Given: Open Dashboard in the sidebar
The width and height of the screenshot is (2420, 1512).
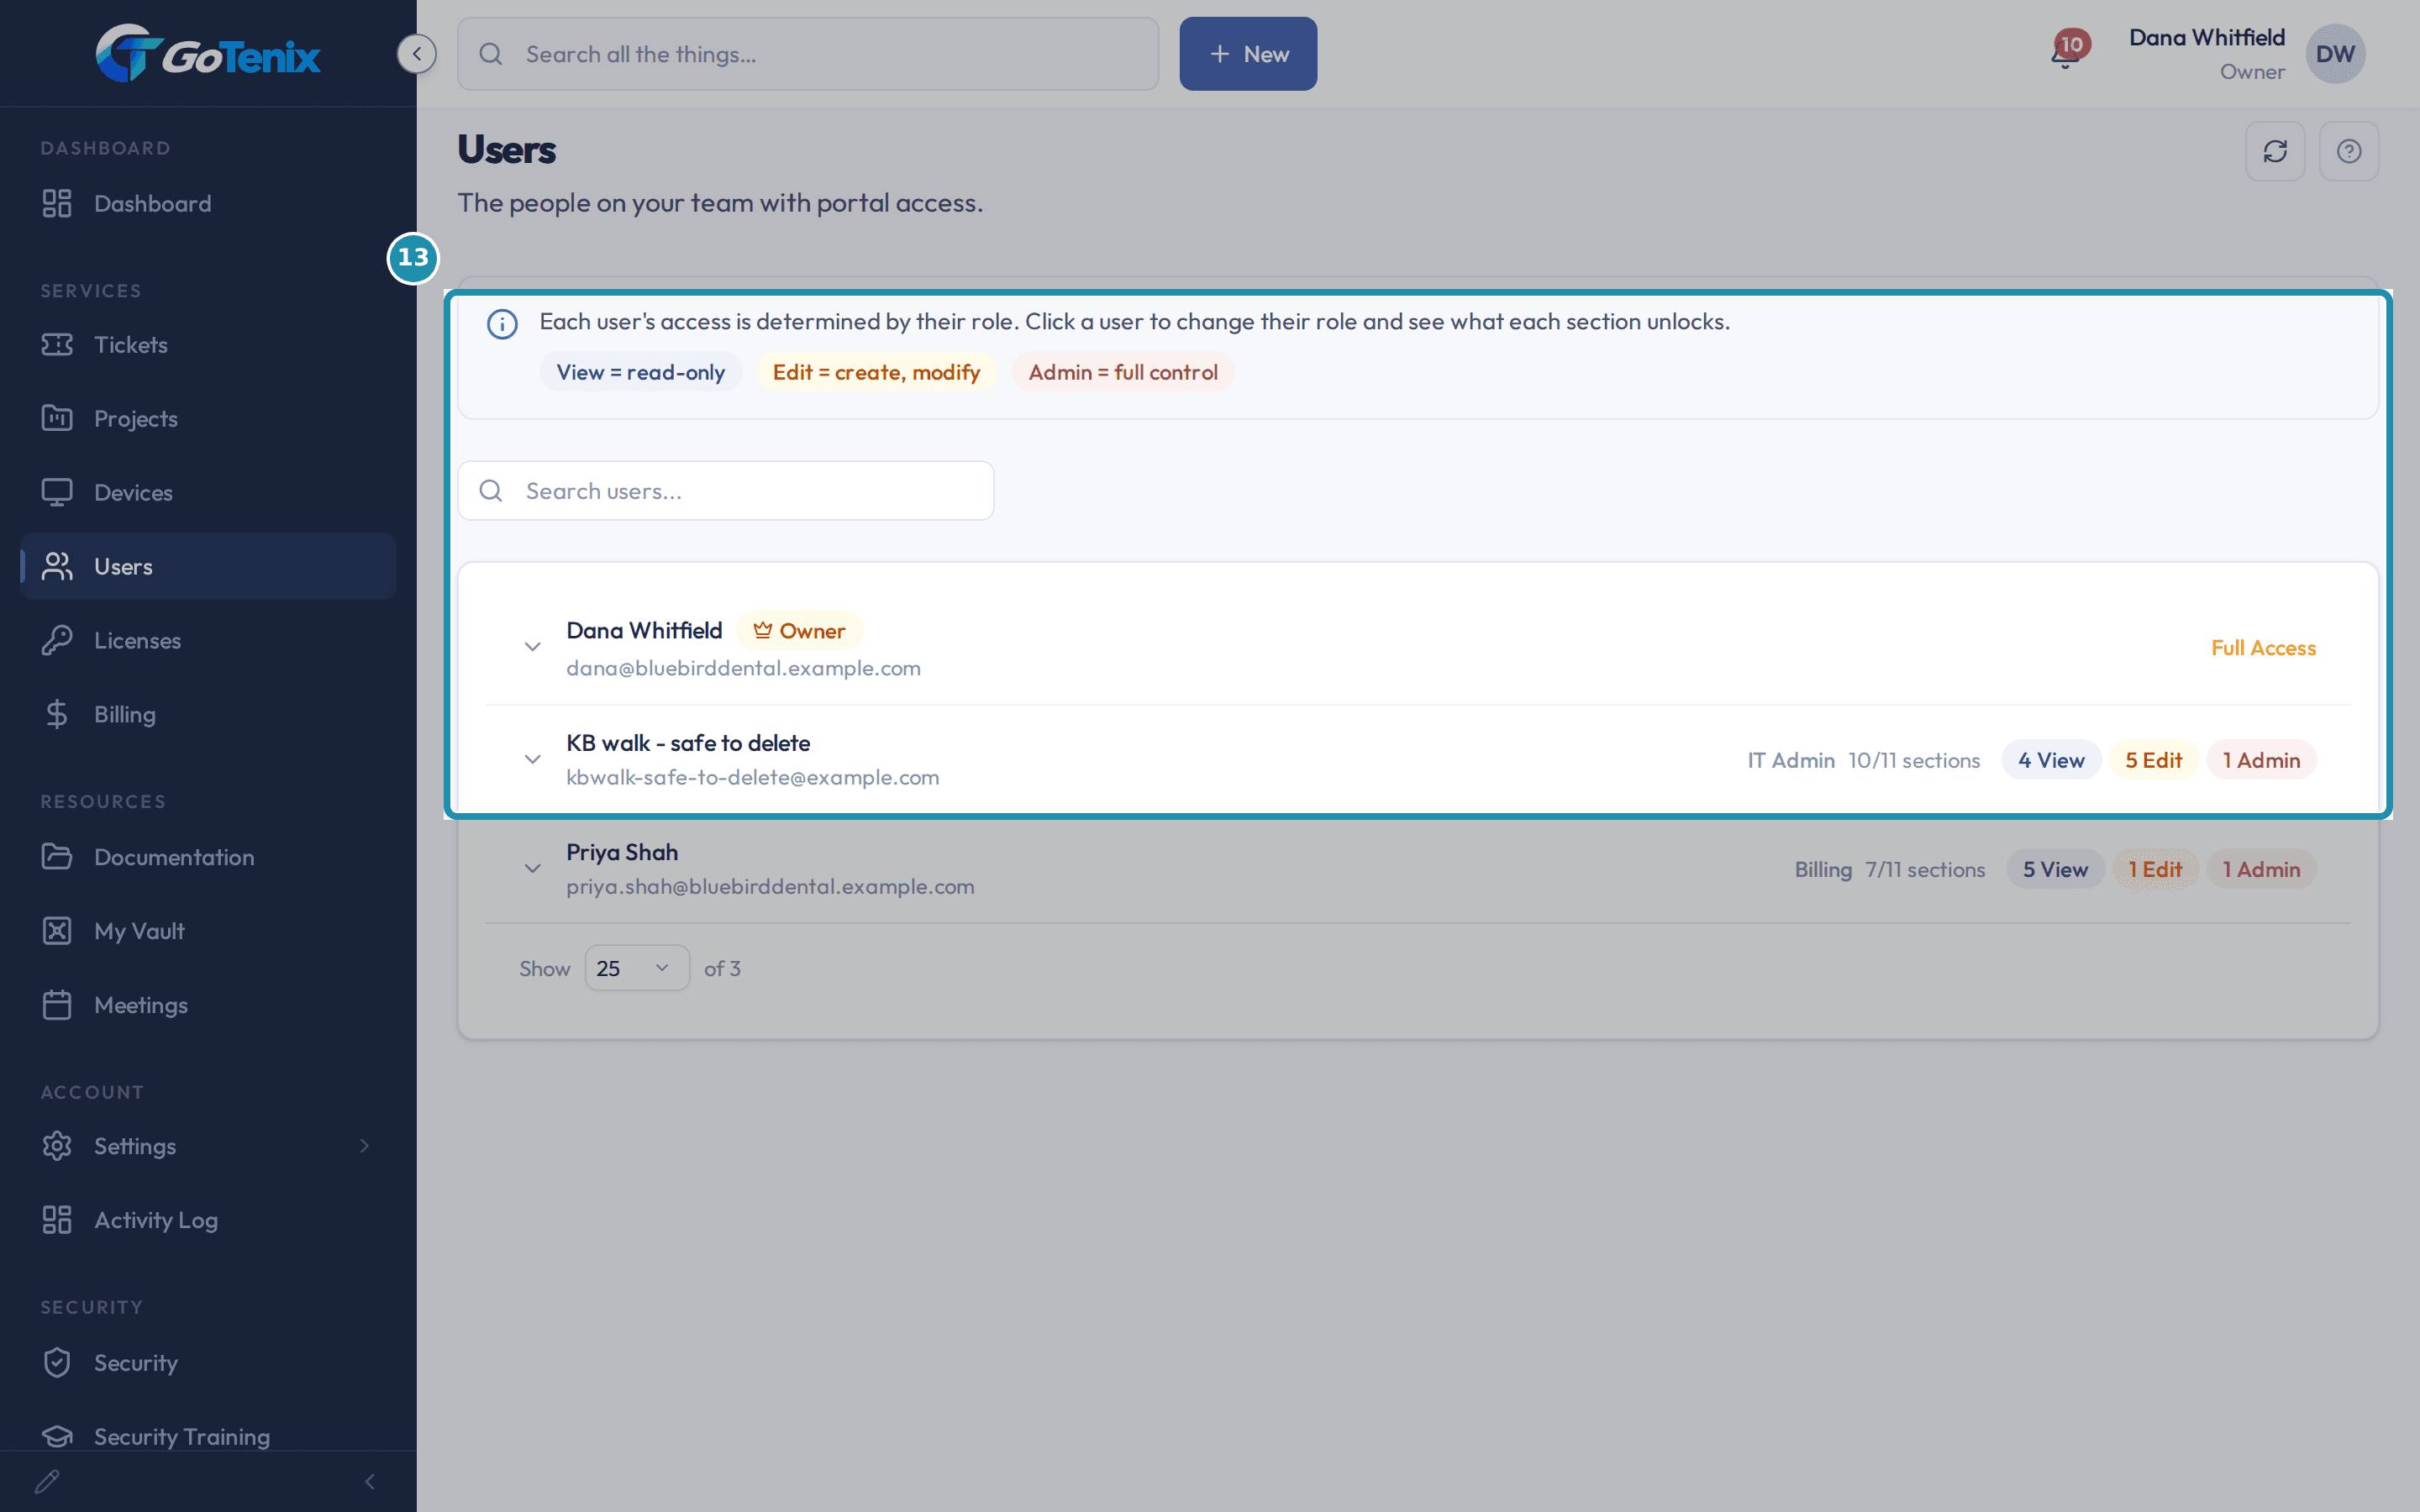Looking at the screenshot, I should [208, 204].
